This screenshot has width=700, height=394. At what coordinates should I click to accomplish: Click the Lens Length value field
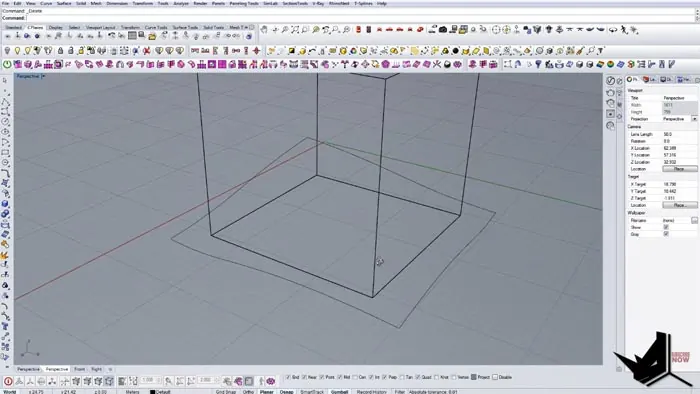coord(679,134)
